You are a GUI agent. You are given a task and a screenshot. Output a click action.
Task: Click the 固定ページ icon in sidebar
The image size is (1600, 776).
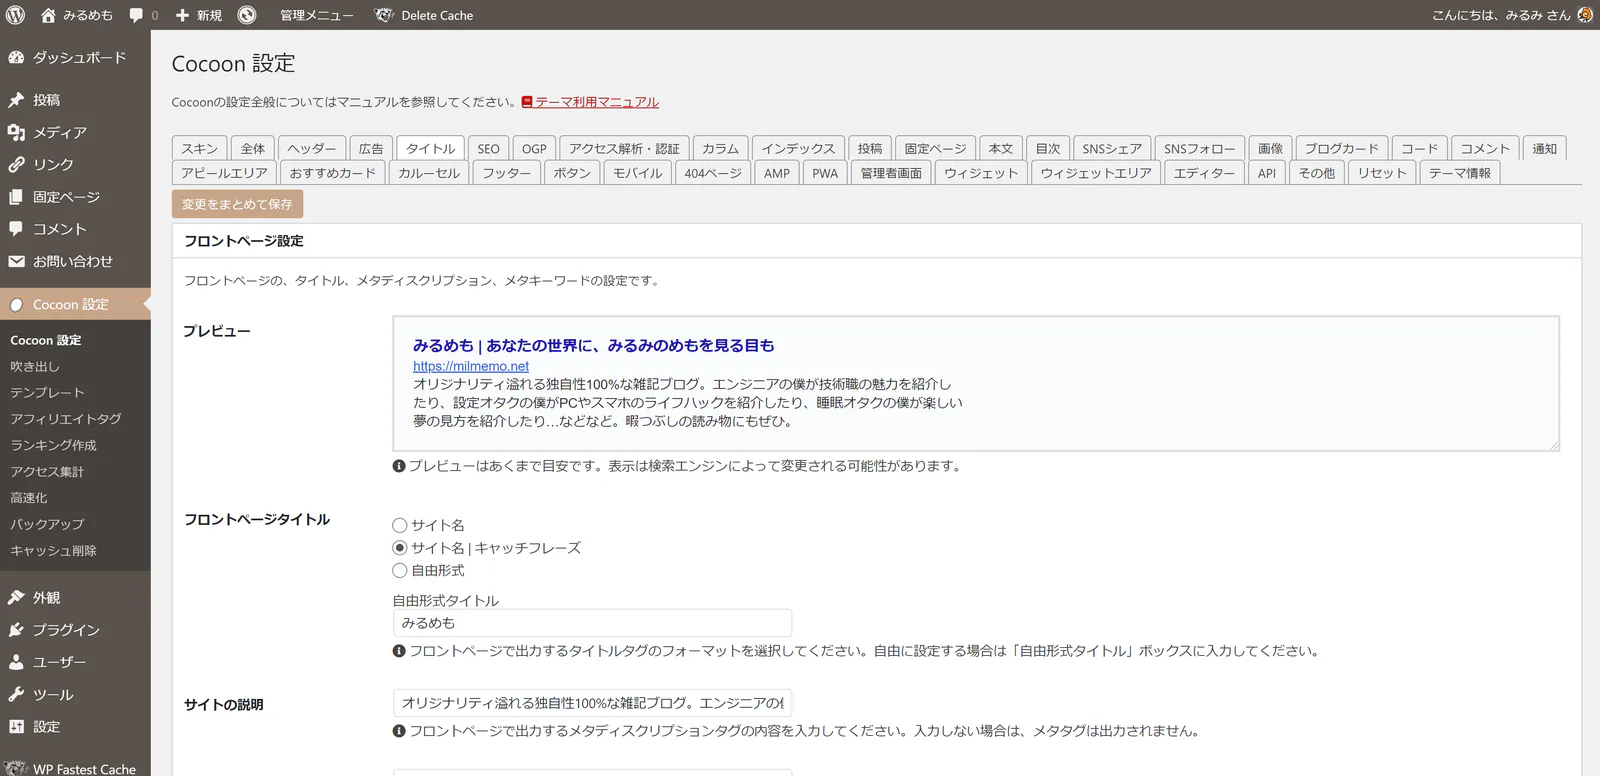click(x=16, y=197)
